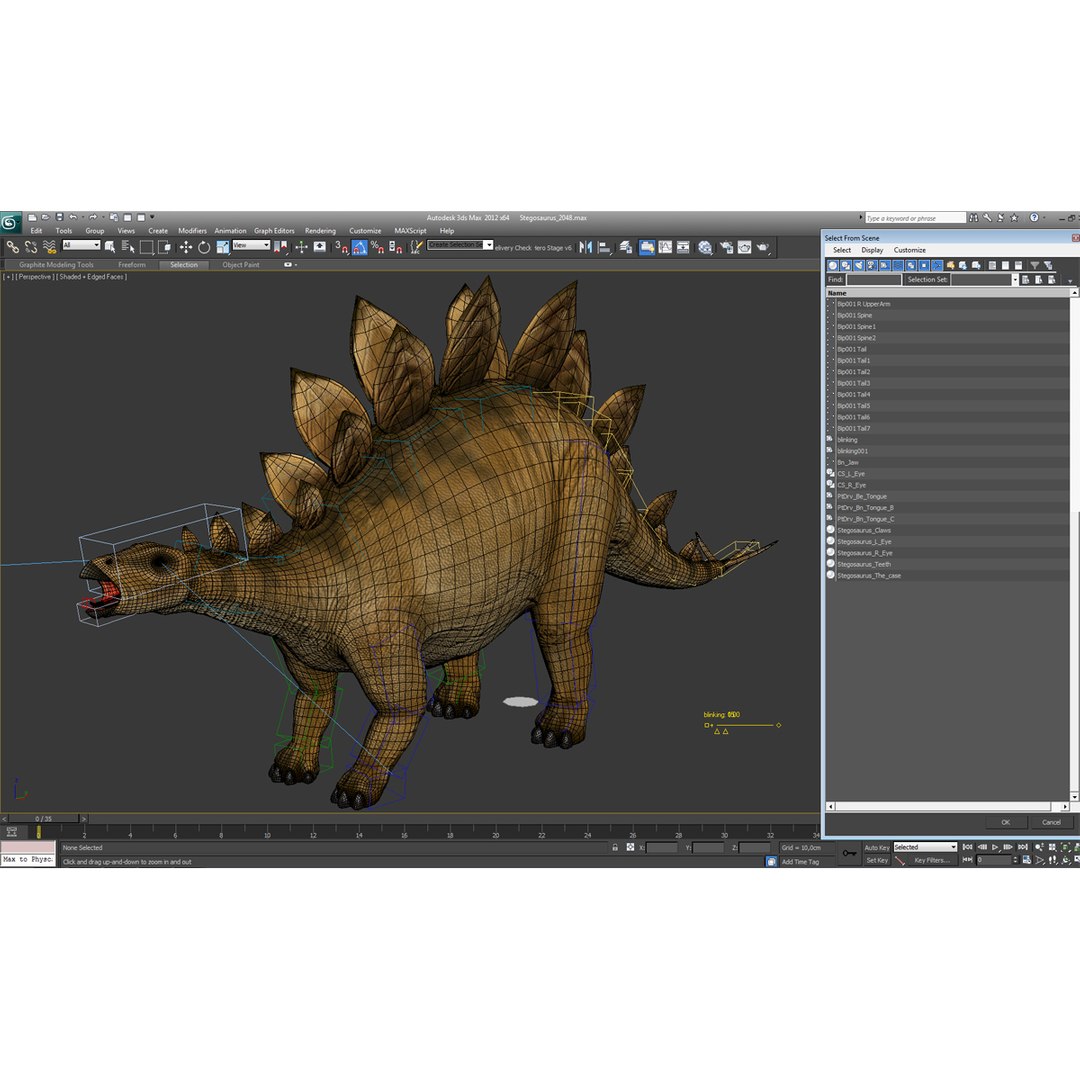Open the Key Mode toggle icon beside frame field
1080x1080 pixels.
(967, 860)
